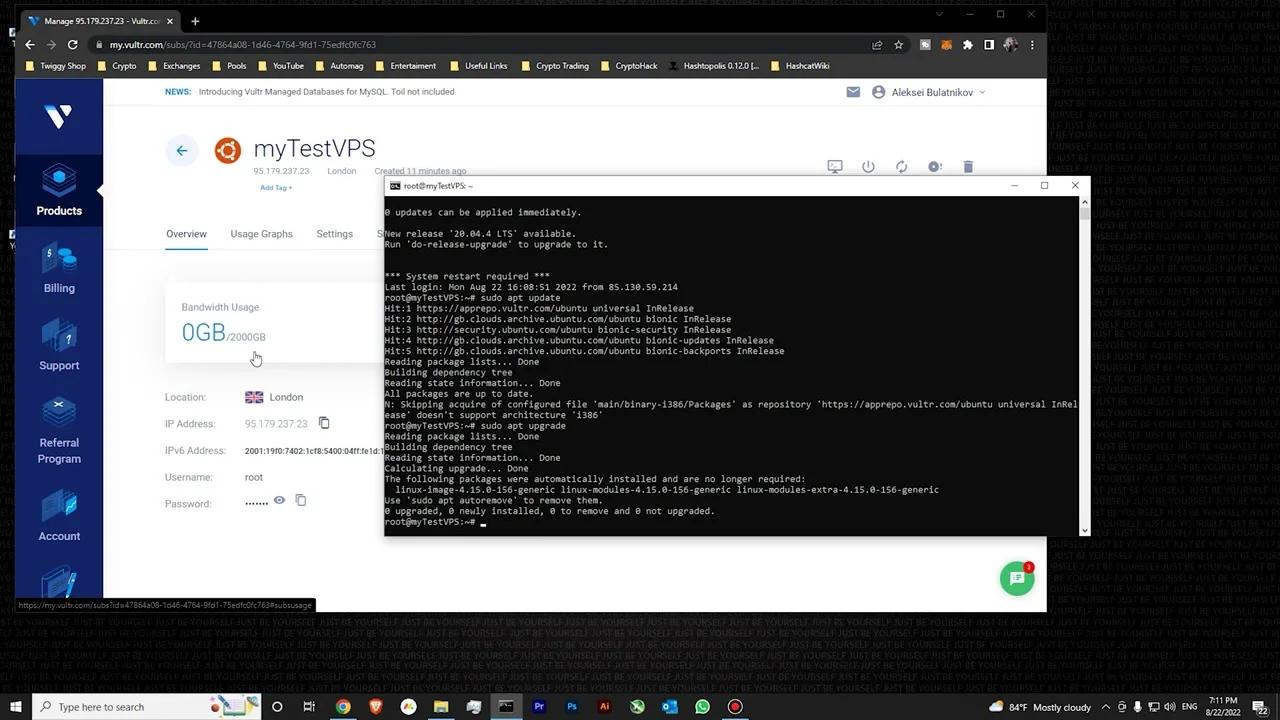The width and height of the screenshot is (1280, 720).
Task: Open the server console icon
Action: [x=835, y=166]
